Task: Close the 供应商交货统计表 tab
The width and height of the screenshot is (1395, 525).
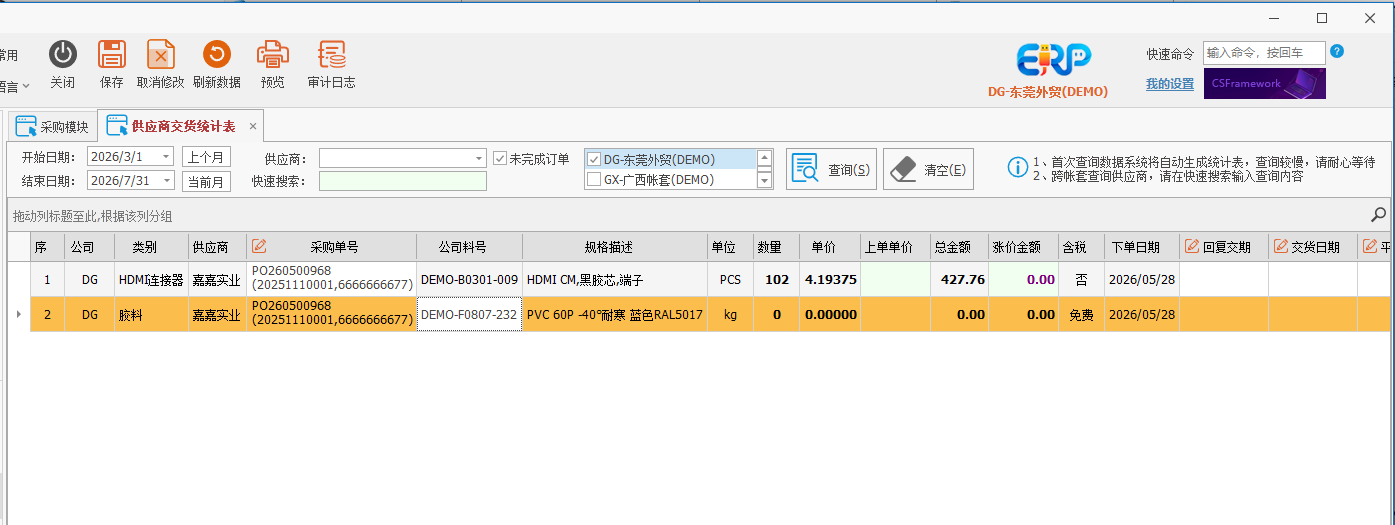Action: [x=253, y=126]
